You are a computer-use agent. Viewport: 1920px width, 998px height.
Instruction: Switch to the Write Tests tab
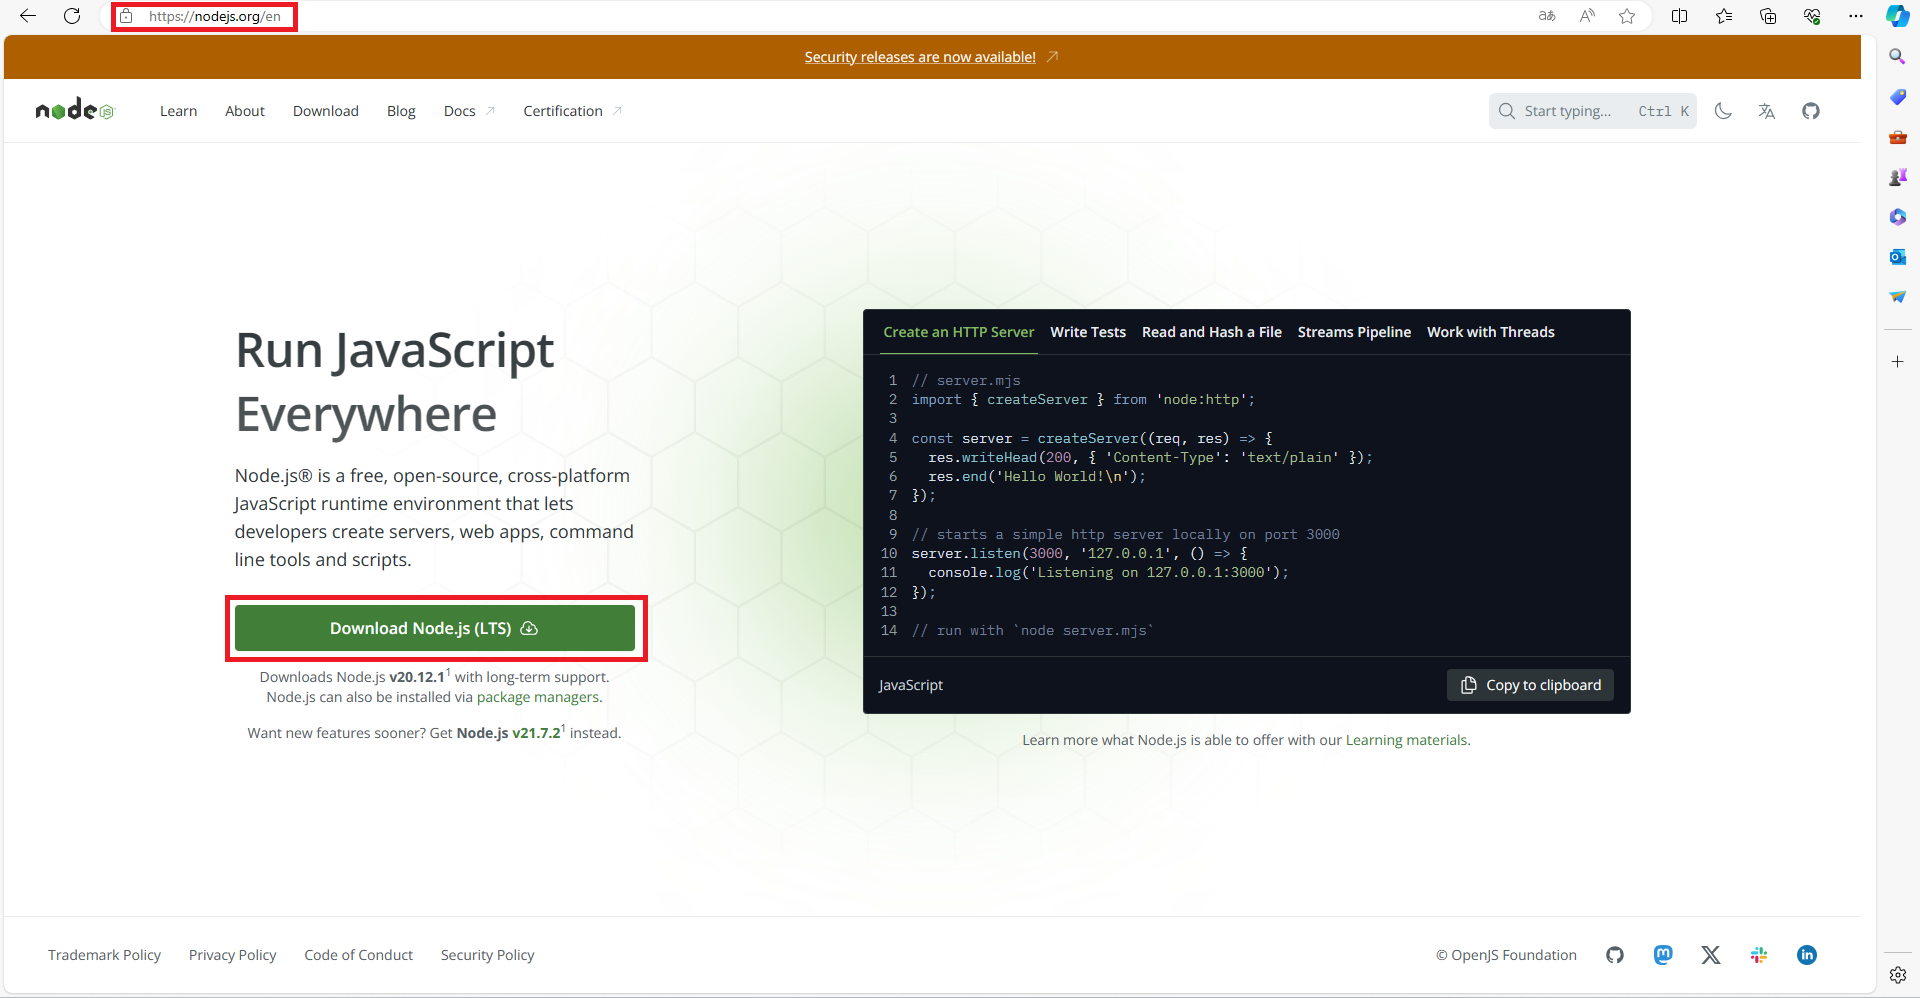[x=1088, y=332]
